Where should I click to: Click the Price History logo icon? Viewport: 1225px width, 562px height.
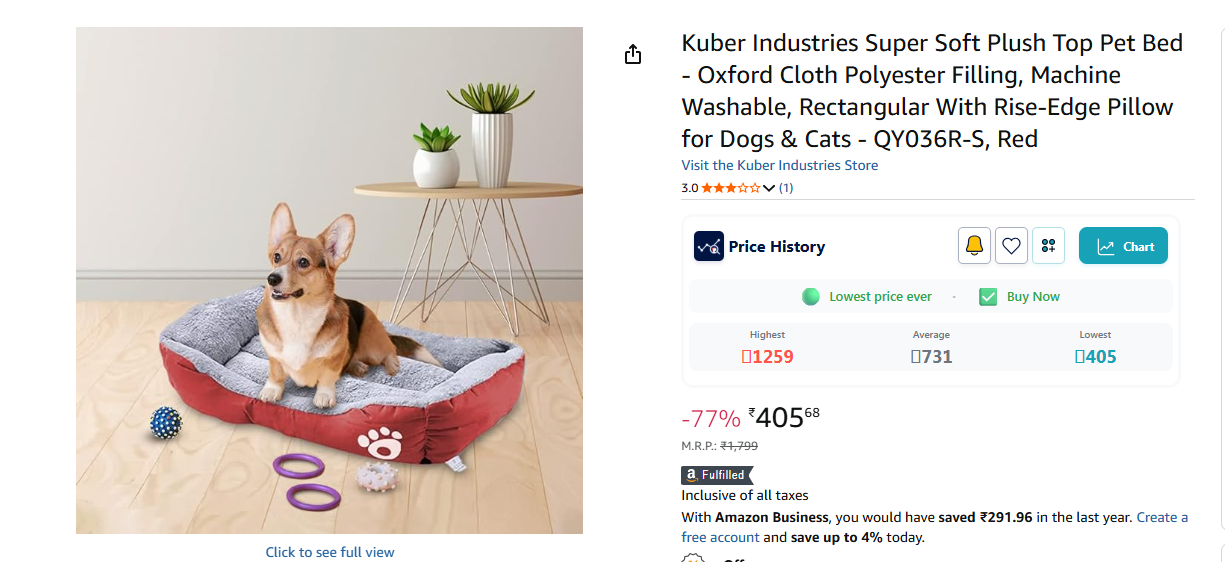pos(708,246)
